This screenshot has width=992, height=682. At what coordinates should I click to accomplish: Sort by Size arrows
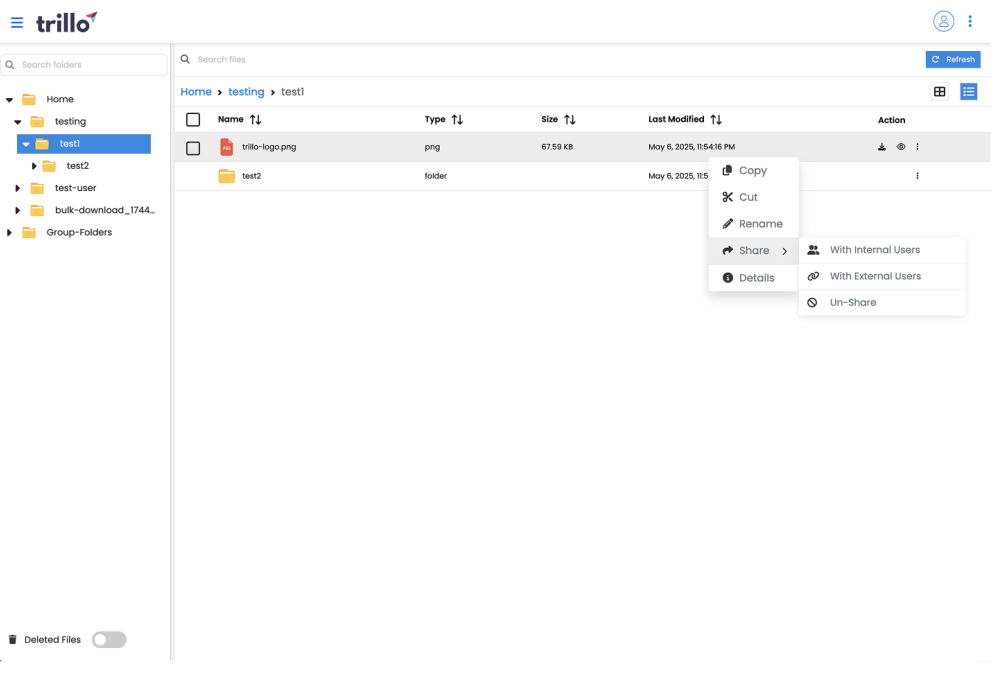point(570,120)
